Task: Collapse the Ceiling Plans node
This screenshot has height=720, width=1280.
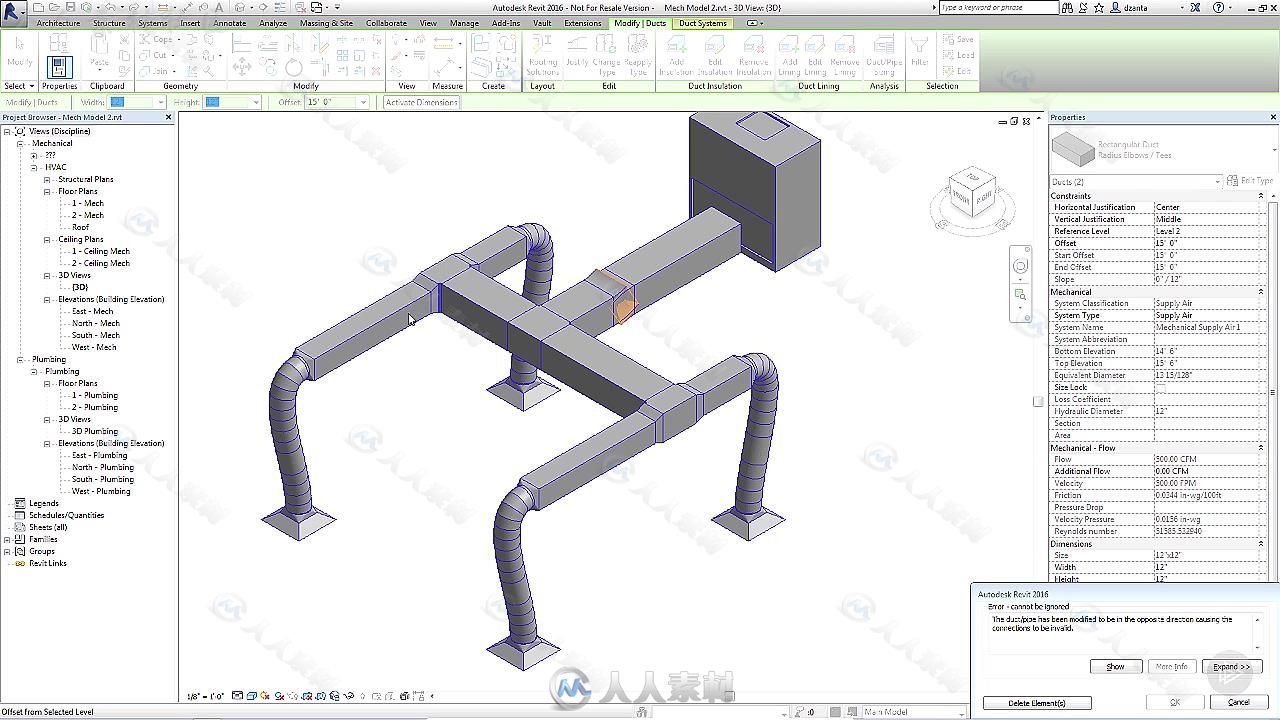Action: click(47, 239)
